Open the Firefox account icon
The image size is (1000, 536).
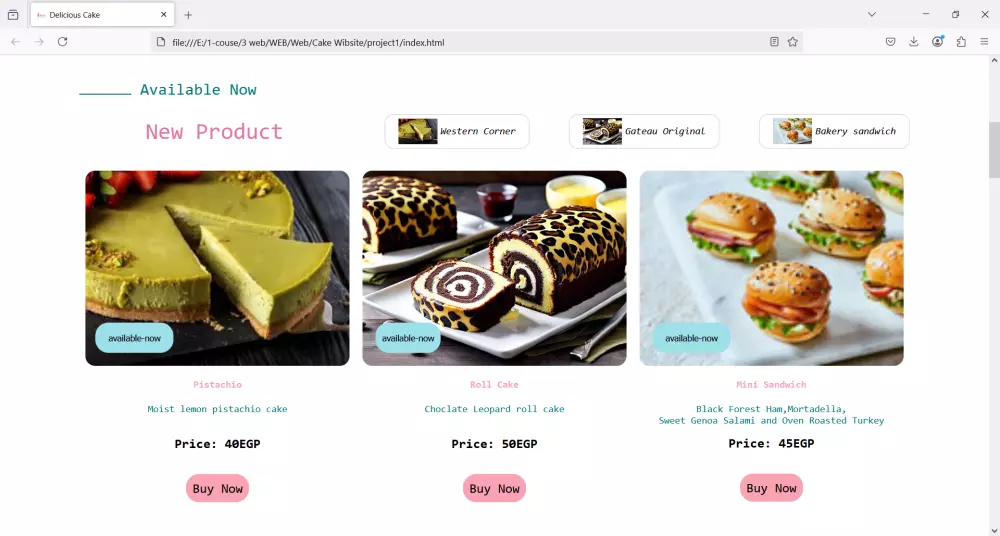[x=938, y=41]
